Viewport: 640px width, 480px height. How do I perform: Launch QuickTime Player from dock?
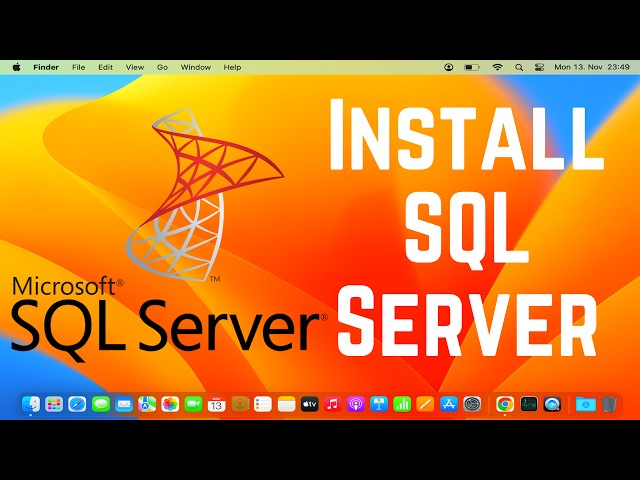click(552, 404)
